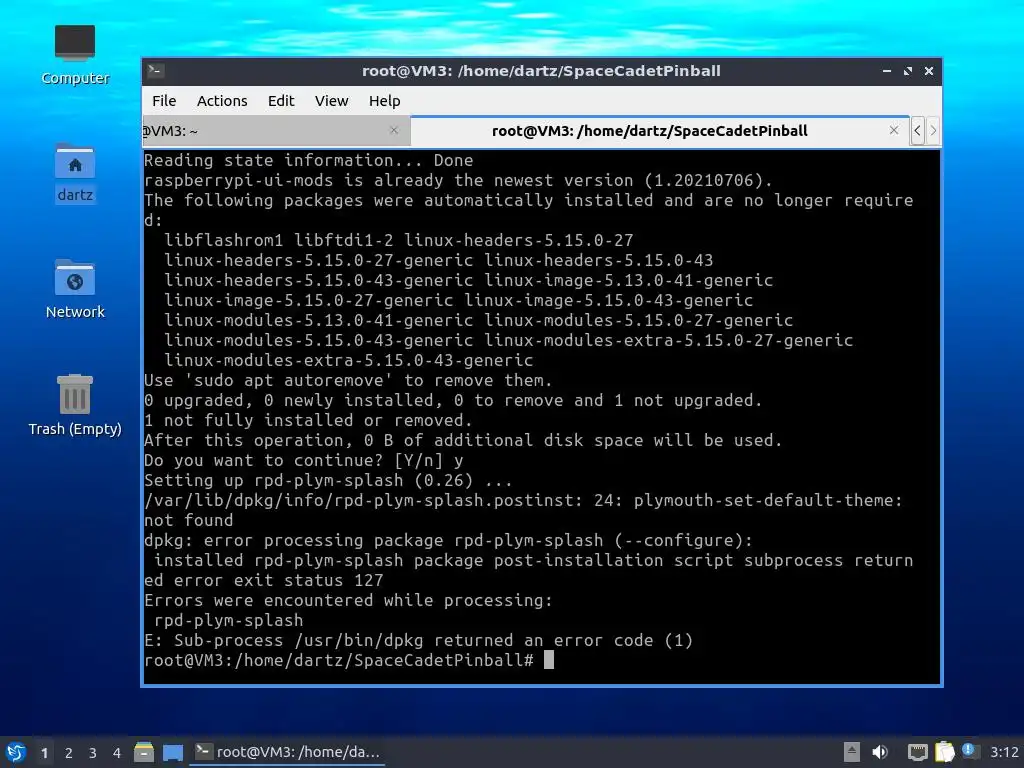Click the 'Setting up rpd-plym-splash (0.26)' line
Viewport: 1024px width, 768px height.
[x=328, y=480]
